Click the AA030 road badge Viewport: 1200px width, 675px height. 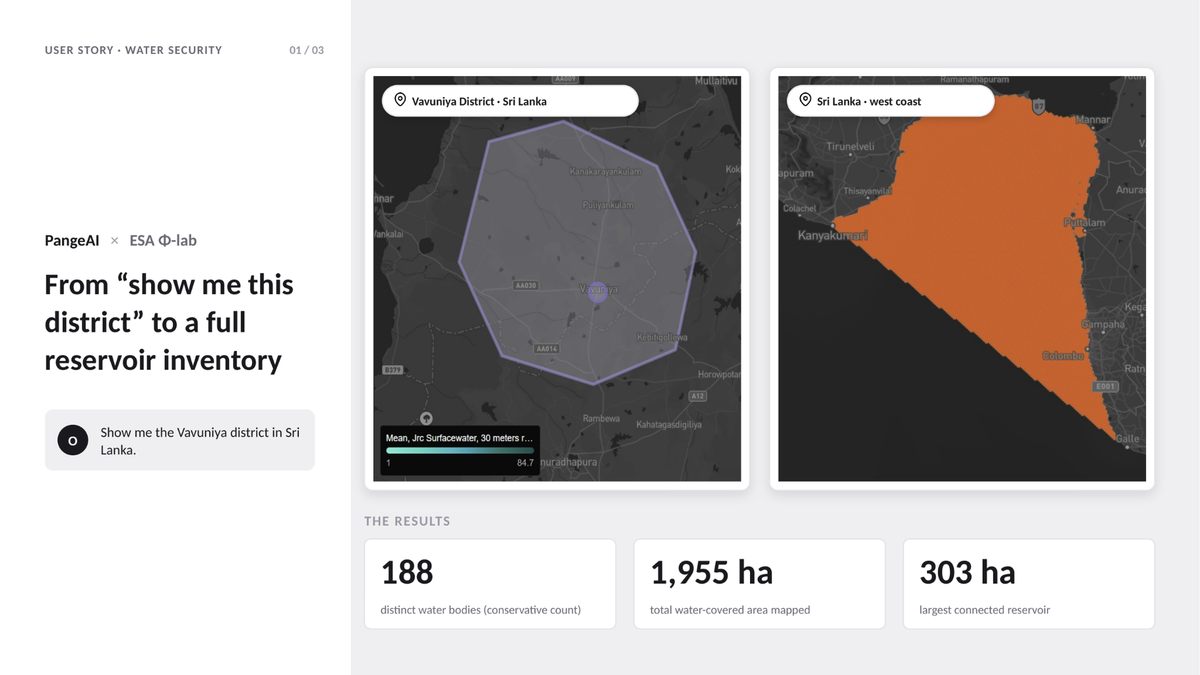pyautogui.click(x=525, y=285)
